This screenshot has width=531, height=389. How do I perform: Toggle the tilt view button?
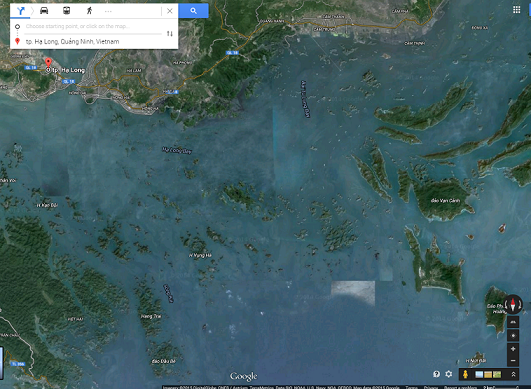(x=513, y=322)
